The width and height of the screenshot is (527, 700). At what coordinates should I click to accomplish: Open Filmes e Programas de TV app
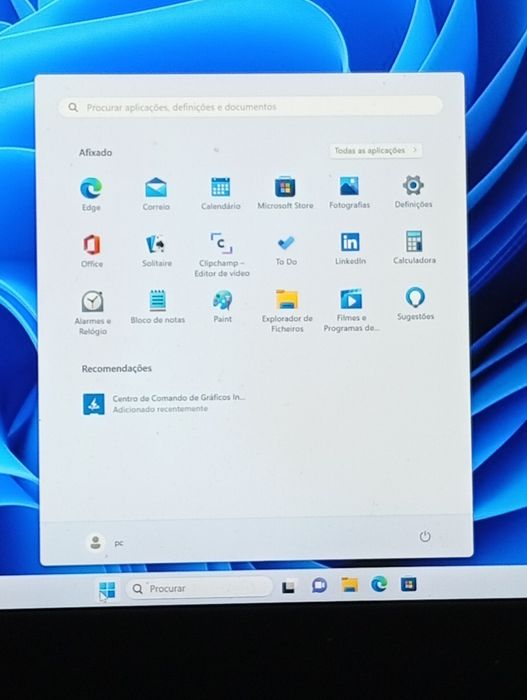pyautogui.click(x=351, y=310)
